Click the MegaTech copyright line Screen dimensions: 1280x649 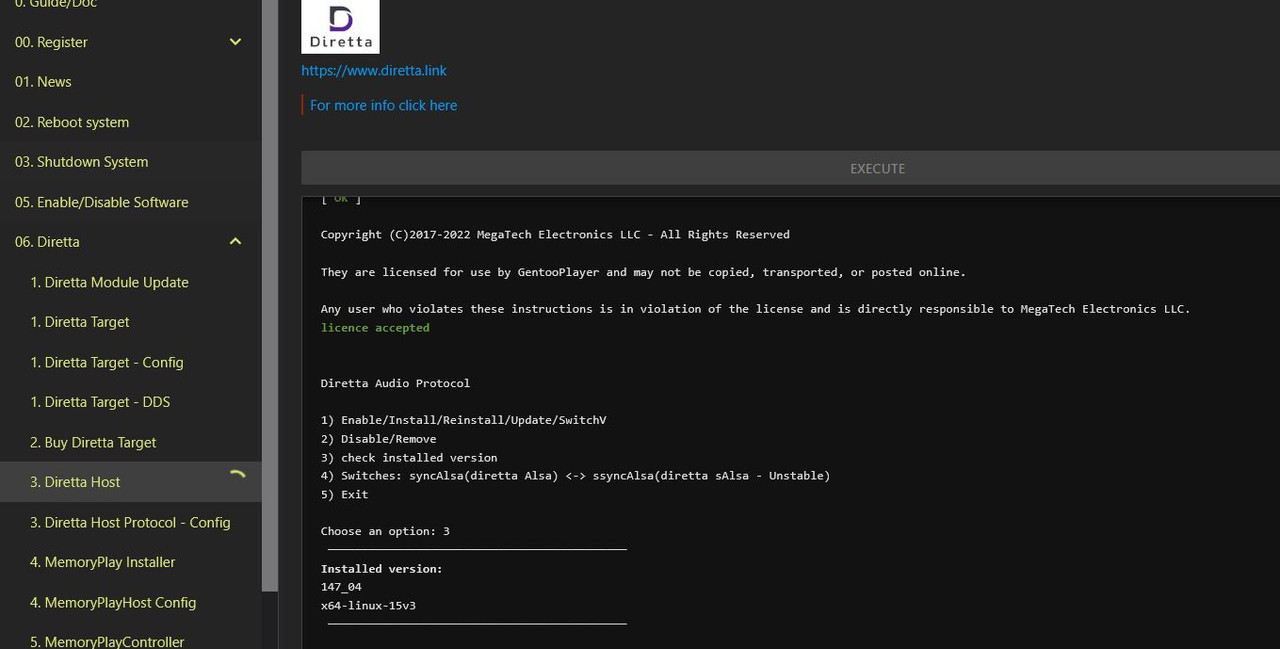pos(555,235)
